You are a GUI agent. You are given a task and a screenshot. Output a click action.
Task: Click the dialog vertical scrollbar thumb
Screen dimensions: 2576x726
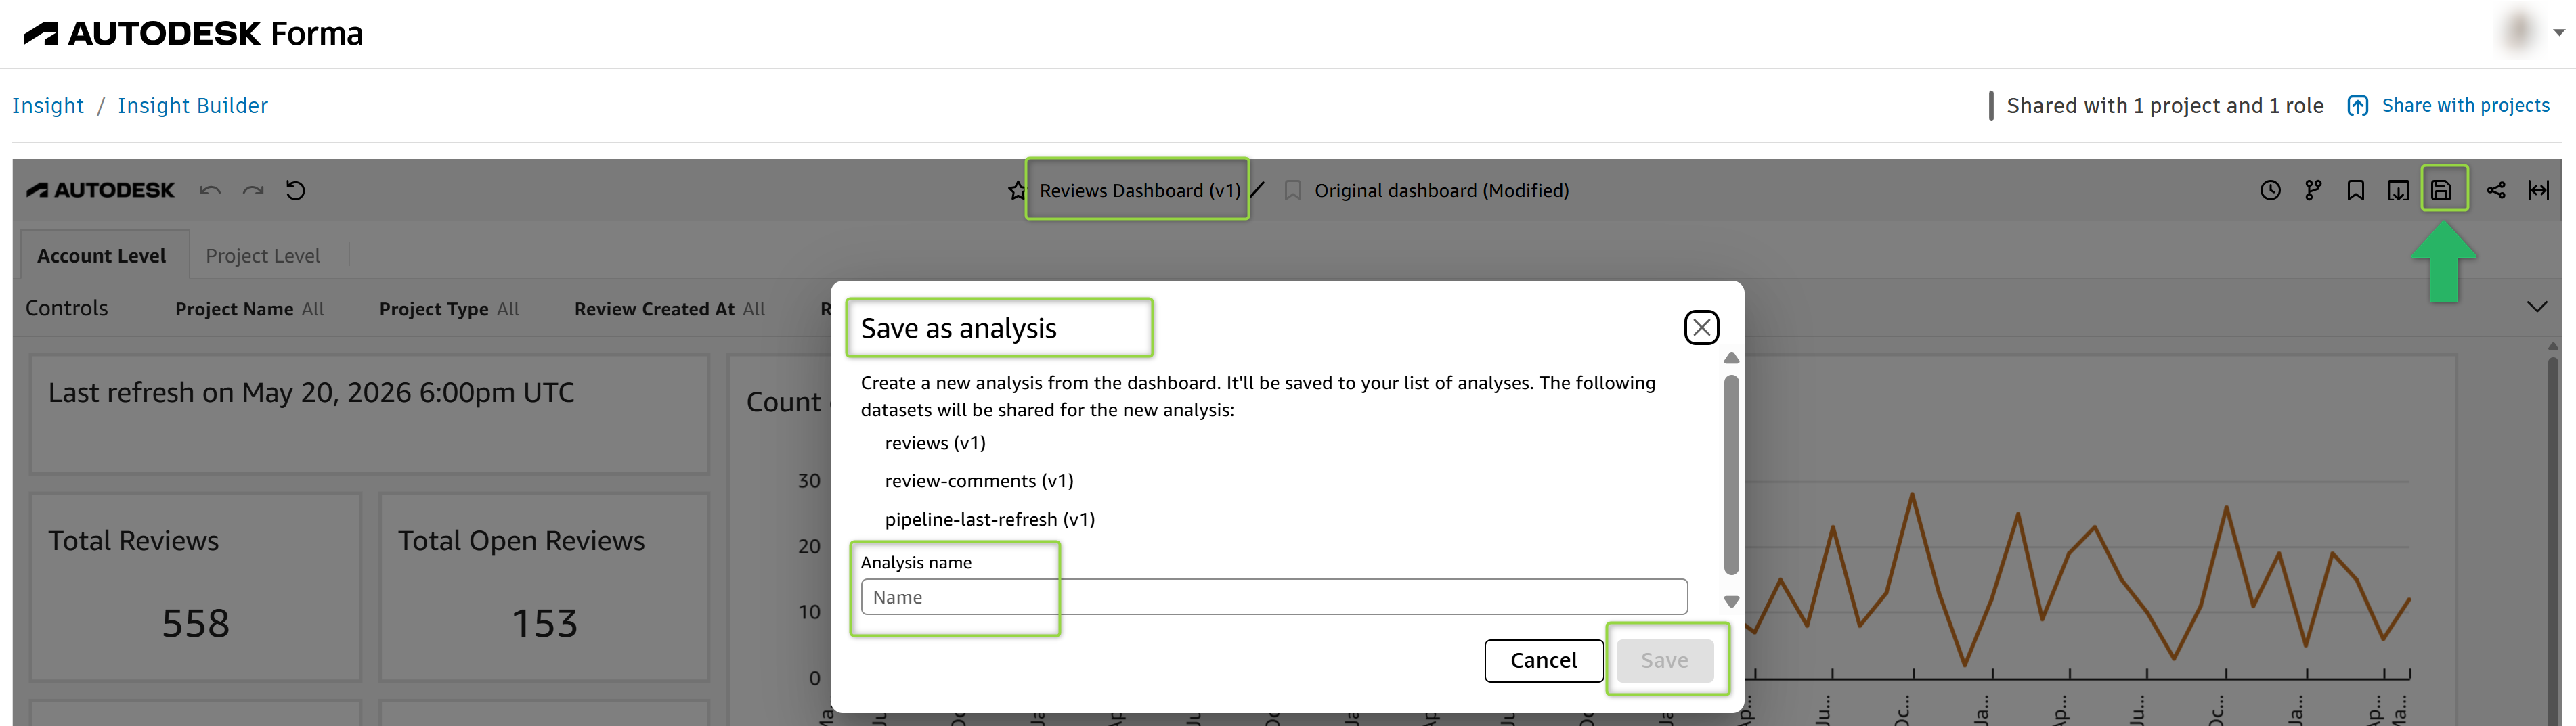click(1732, 475)
